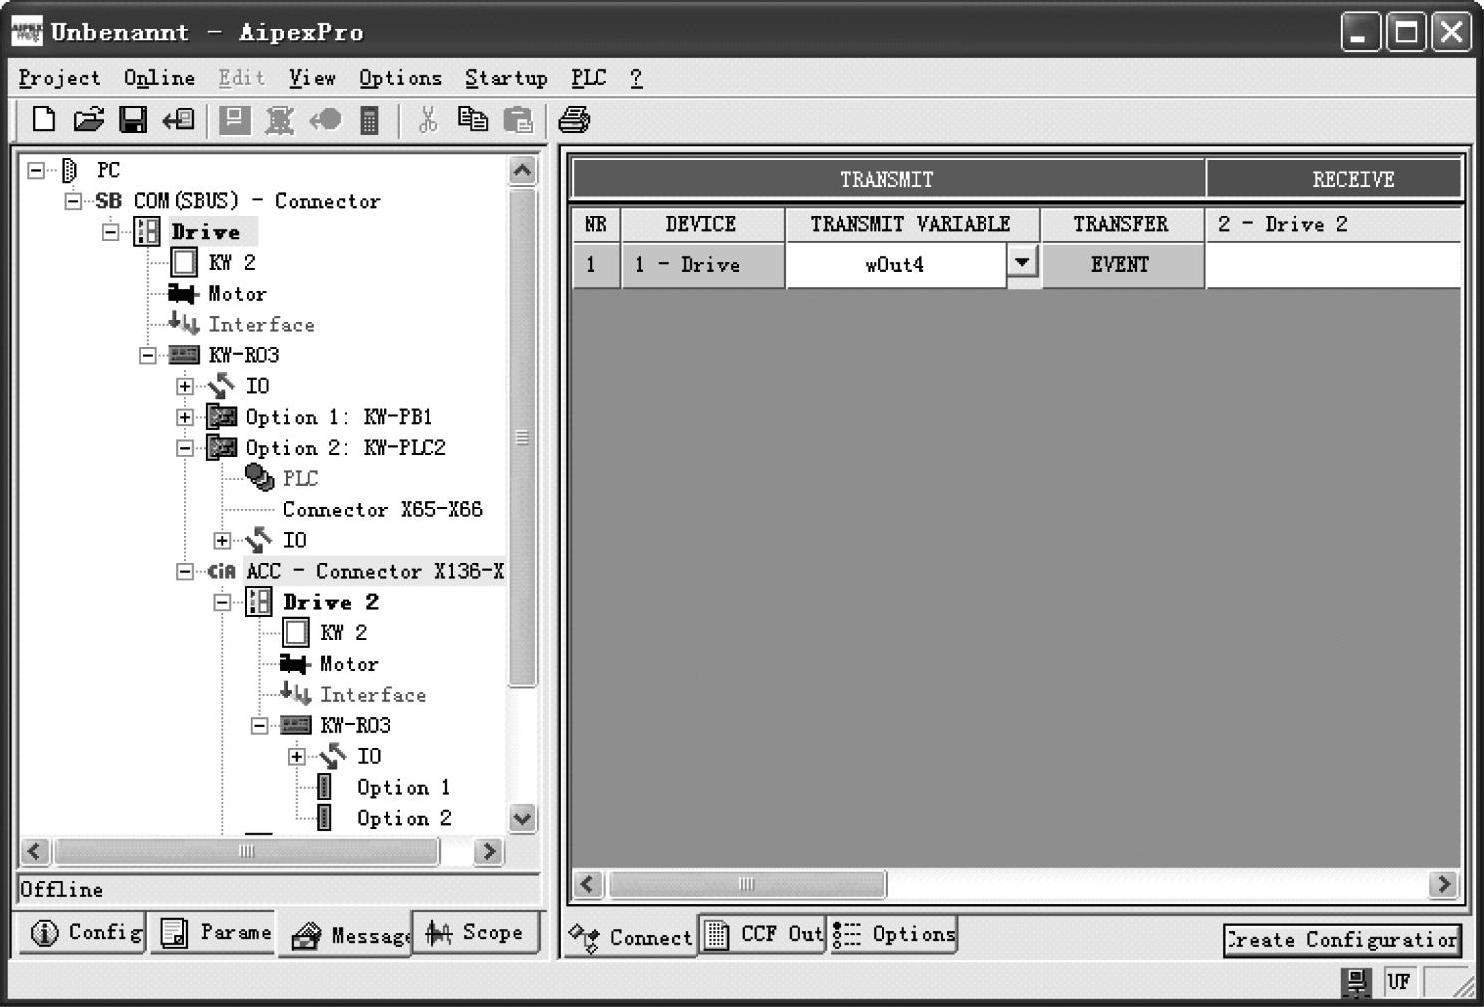Click the New project toolbar icon
The image size is (1484, 1007).
pyautogui.click(x=43, y=120)
